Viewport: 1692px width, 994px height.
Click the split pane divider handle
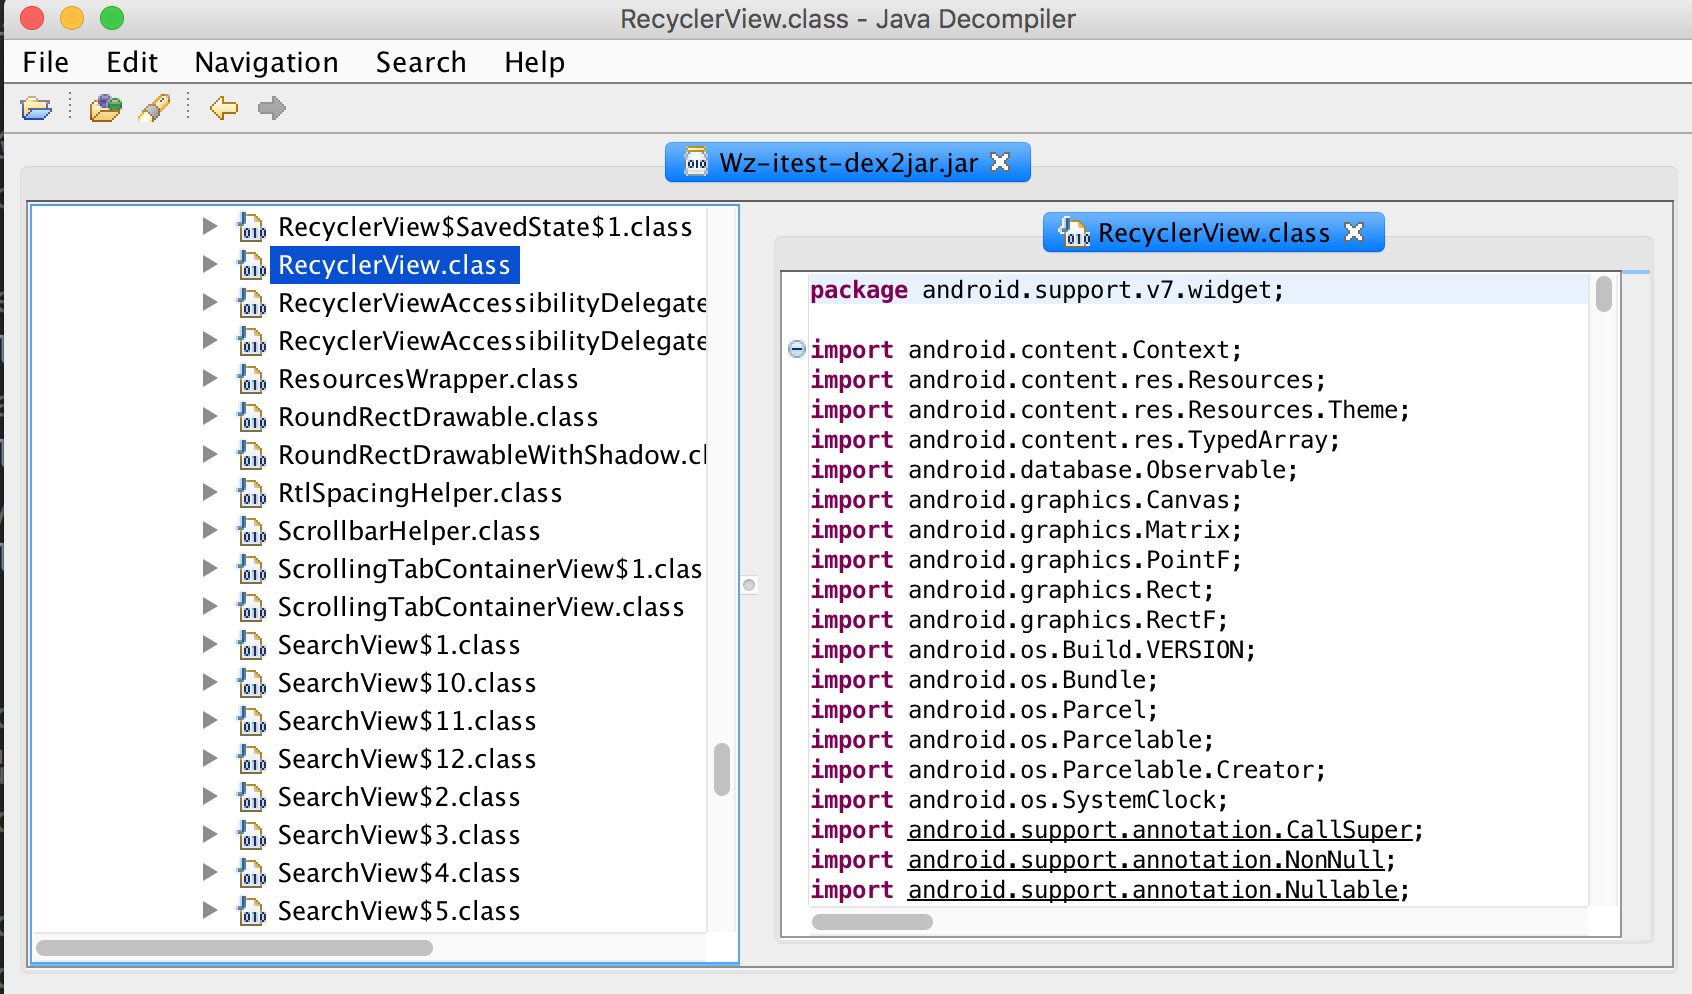point(749,585)
